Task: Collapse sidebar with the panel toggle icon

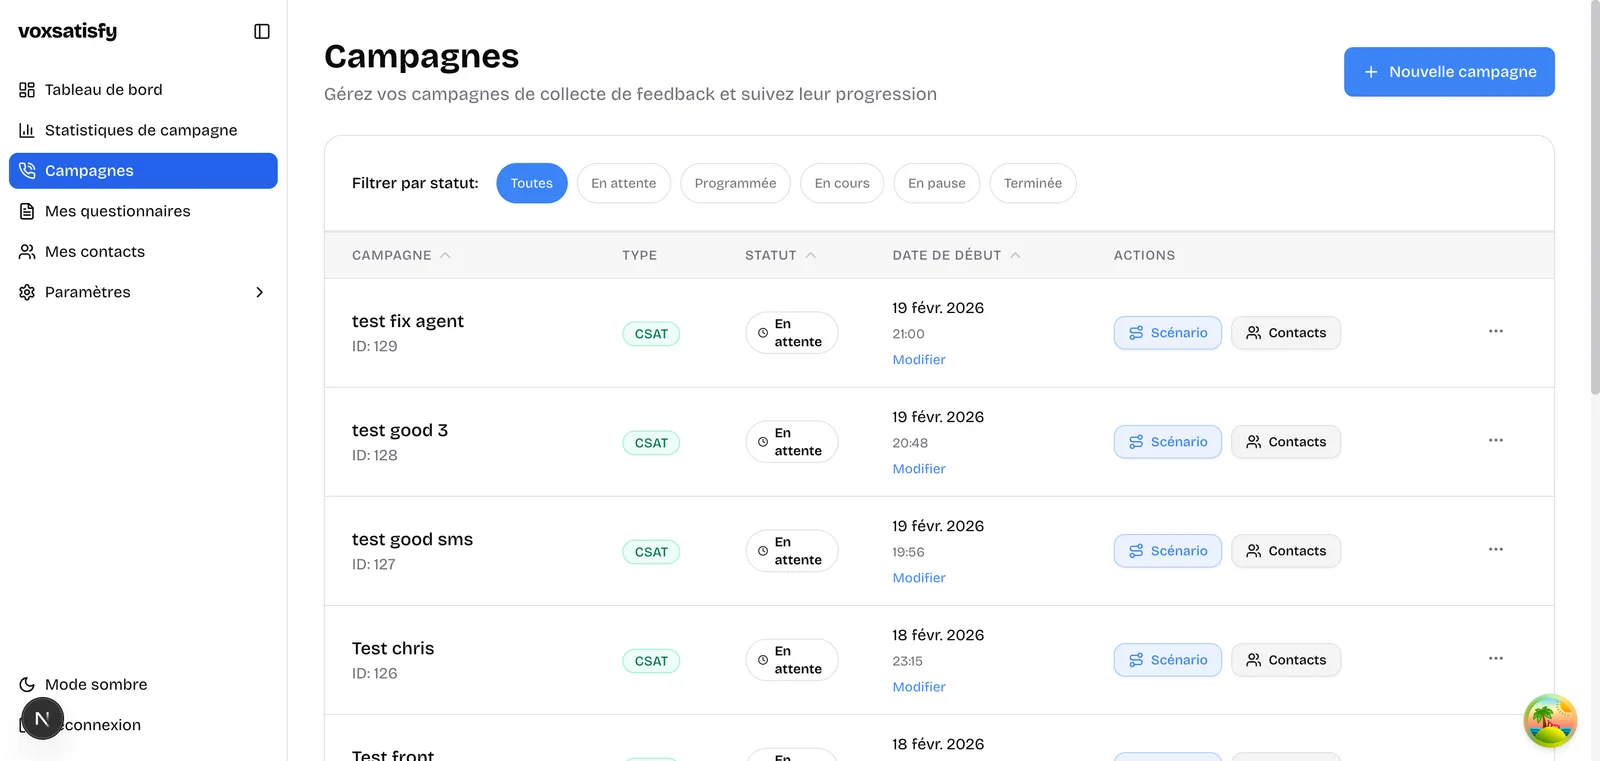Action: [262, 32]
